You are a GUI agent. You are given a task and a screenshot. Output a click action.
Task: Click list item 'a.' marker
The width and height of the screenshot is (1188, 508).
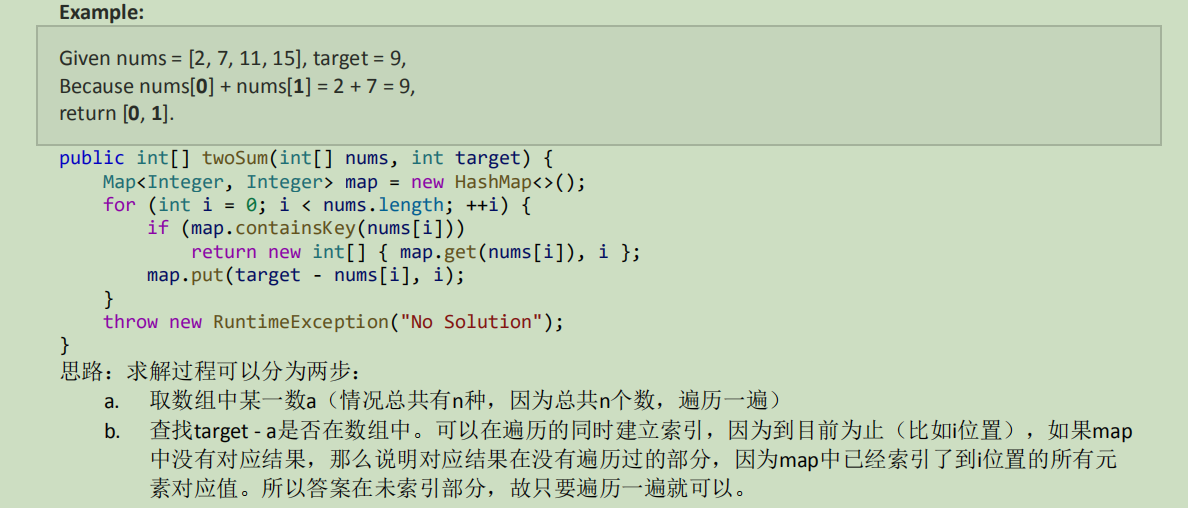[x=112, y=401]
